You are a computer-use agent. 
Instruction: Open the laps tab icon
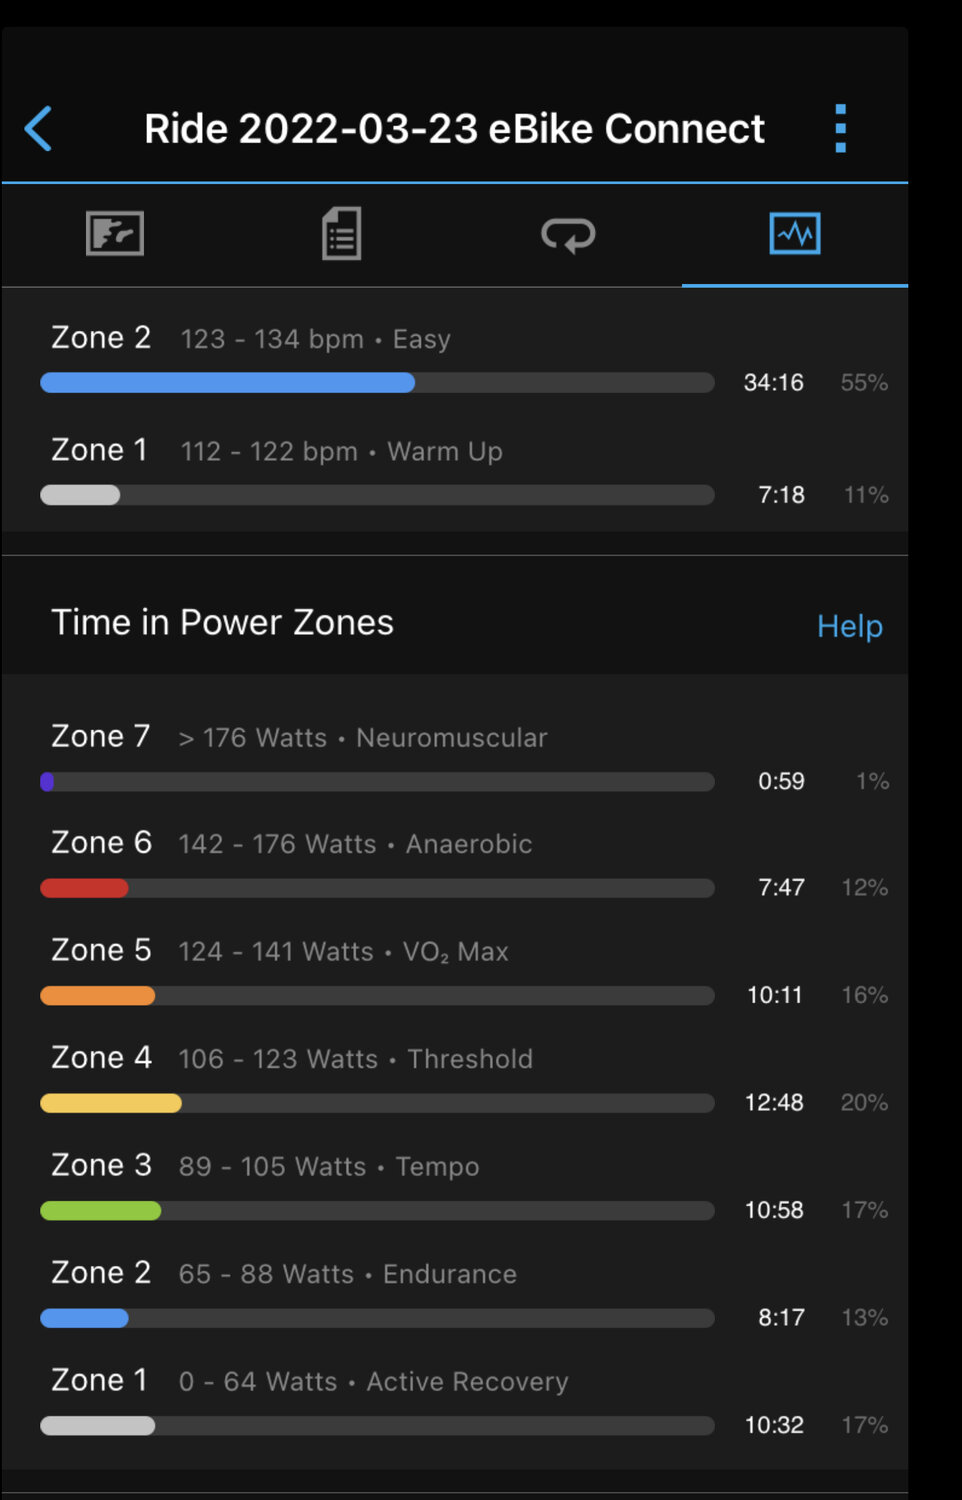click(568, 235)
